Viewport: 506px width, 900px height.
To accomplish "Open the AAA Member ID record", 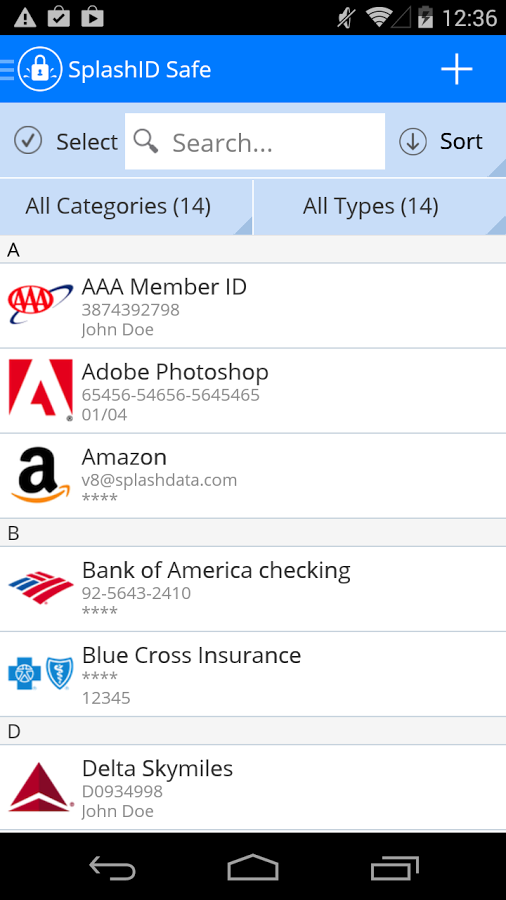I will pyautogui.click(x=253, y=305).
